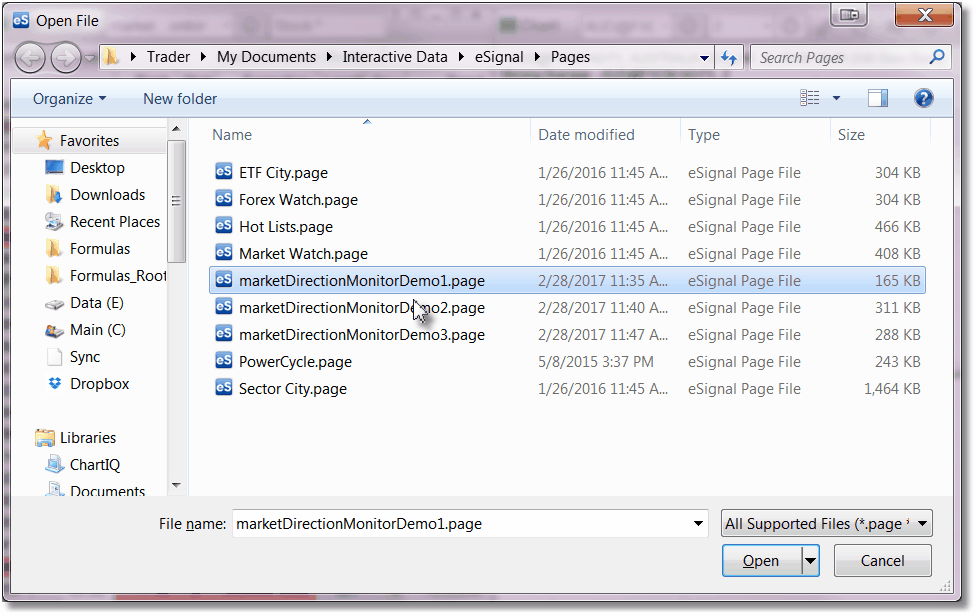The height and width of the screenshot is (616, 976).
Task: Click the eS app icon in title bar
Action: (21, 20)
